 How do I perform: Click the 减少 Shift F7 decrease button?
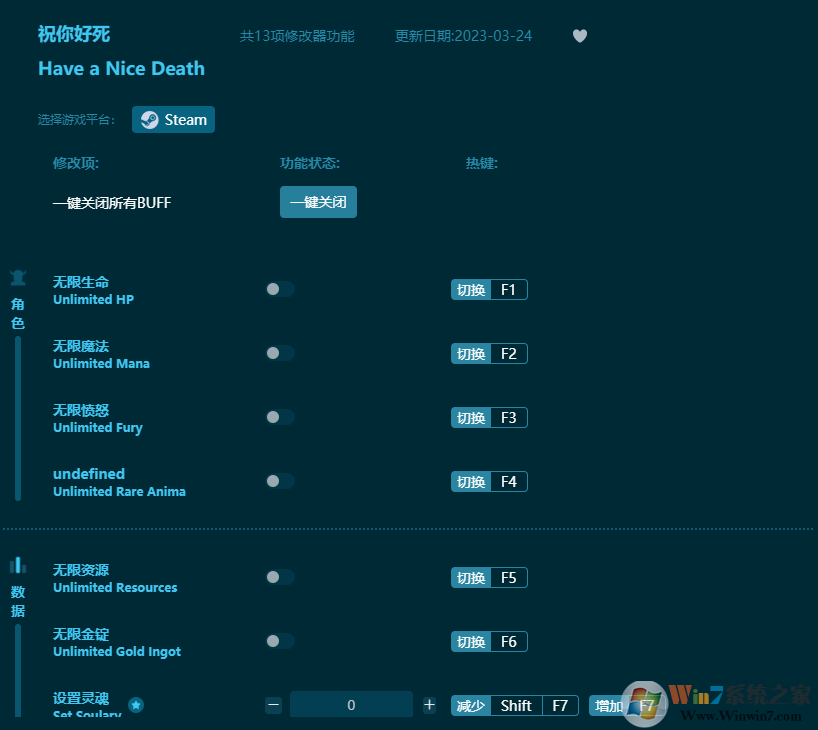(514, 705)
